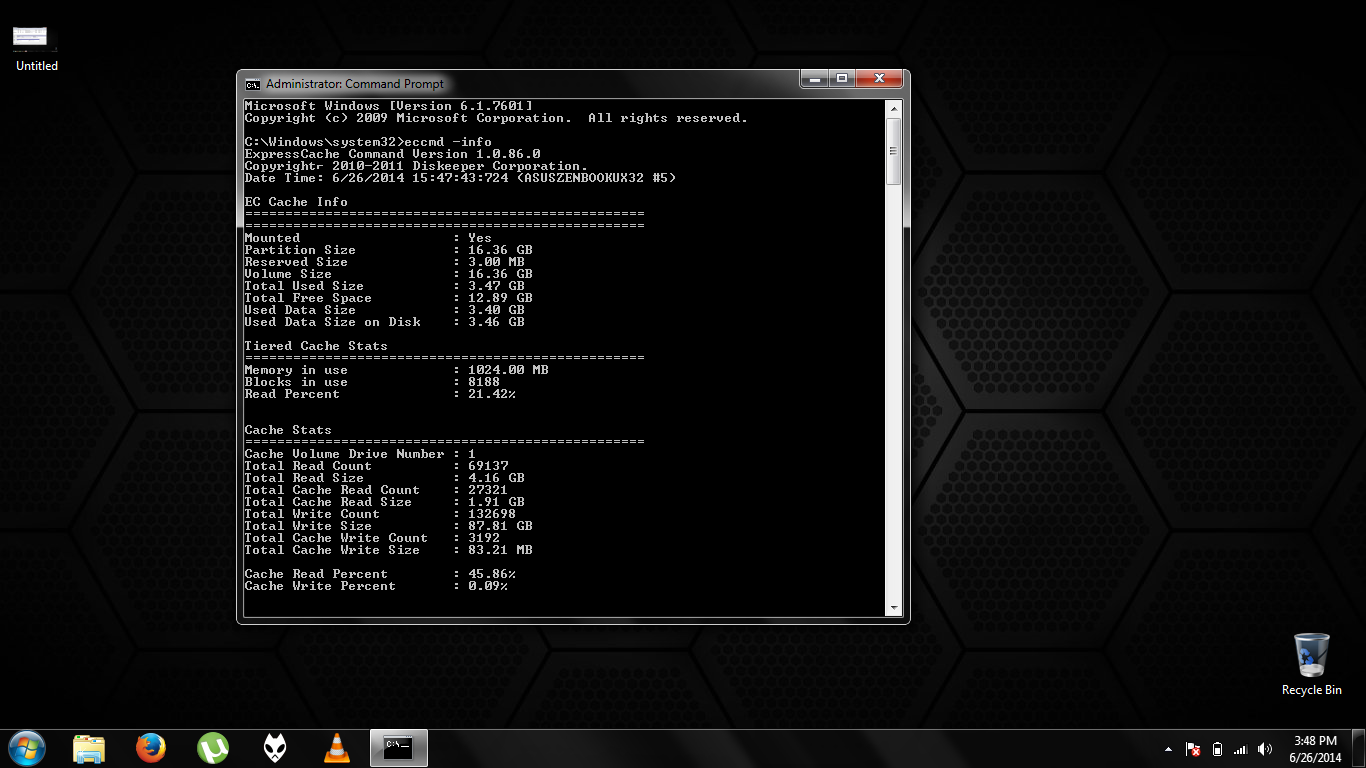Open Windows Explorer from the taskbar
The height and width of the screenshot is (768, 1366).
(89, 748)
